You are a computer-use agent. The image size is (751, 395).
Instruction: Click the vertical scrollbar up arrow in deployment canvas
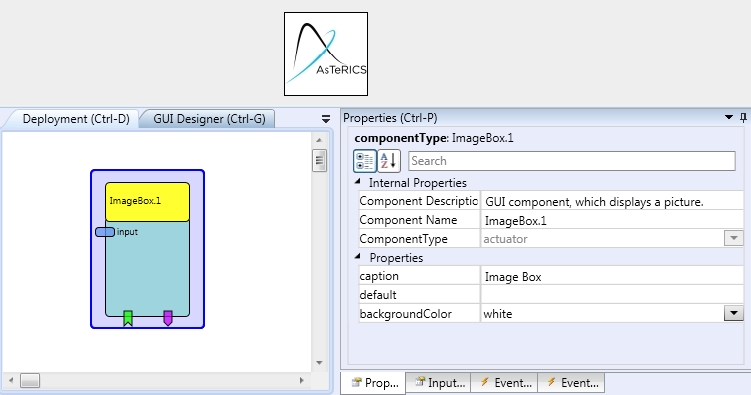click(319, 140)
